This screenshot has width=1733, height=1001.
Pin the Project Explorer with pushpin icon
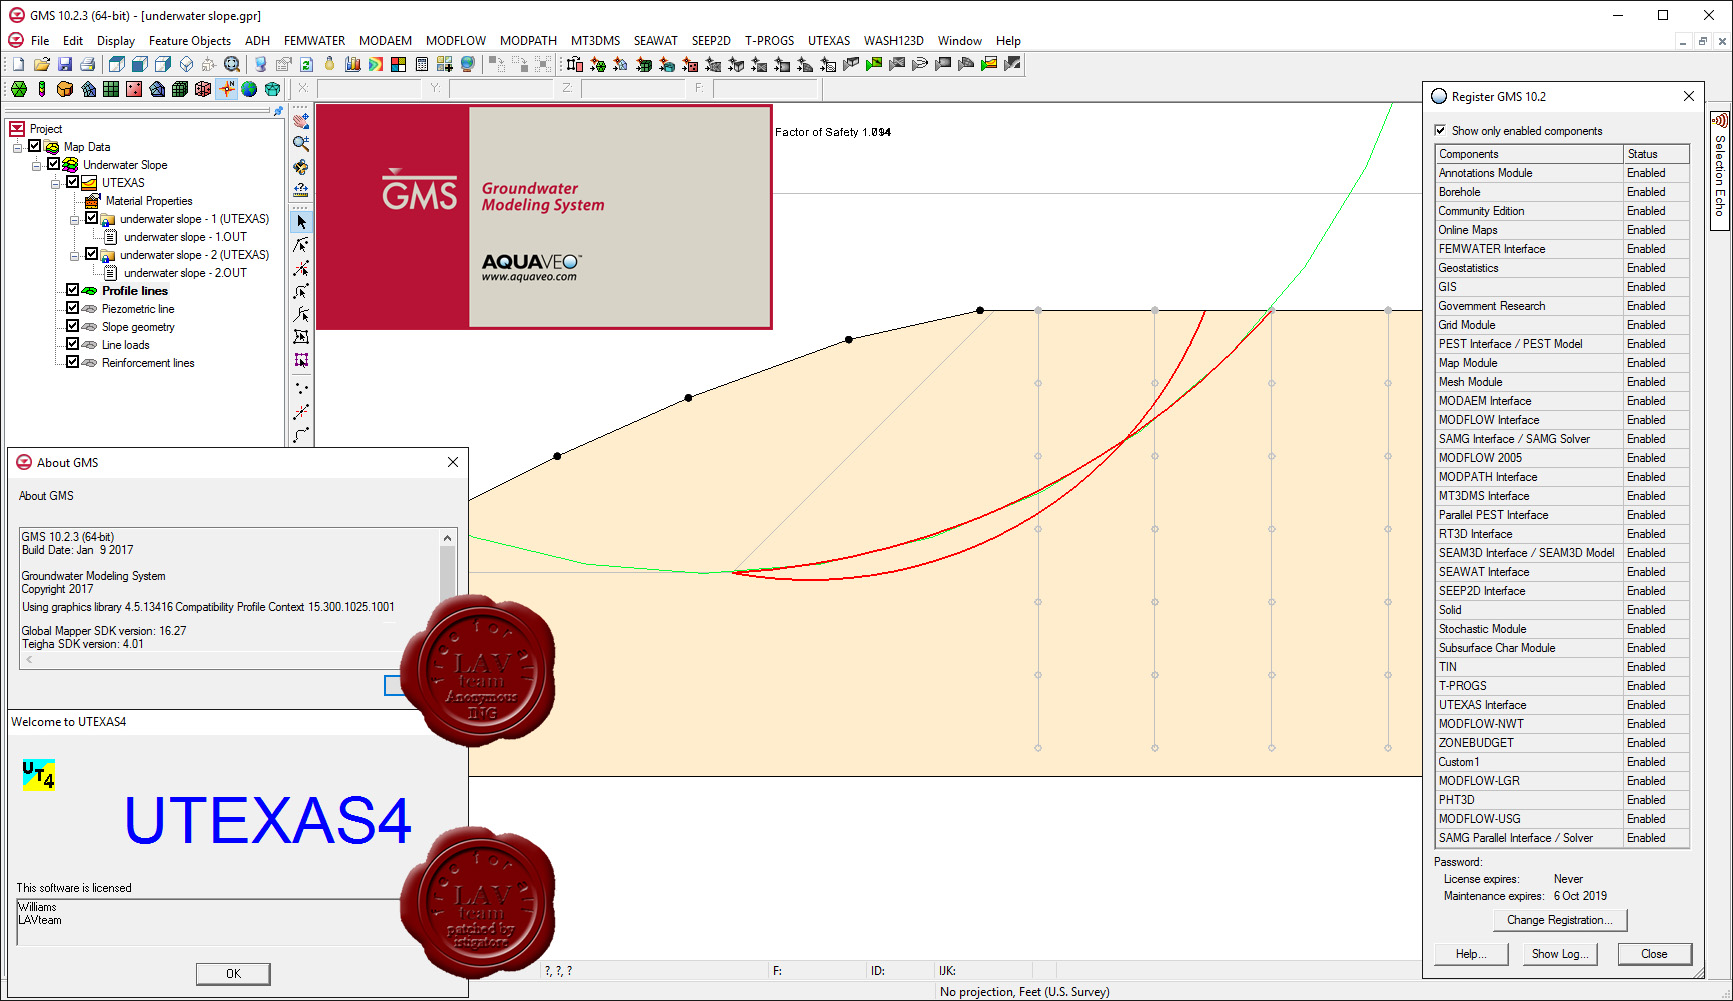point(278,111)
